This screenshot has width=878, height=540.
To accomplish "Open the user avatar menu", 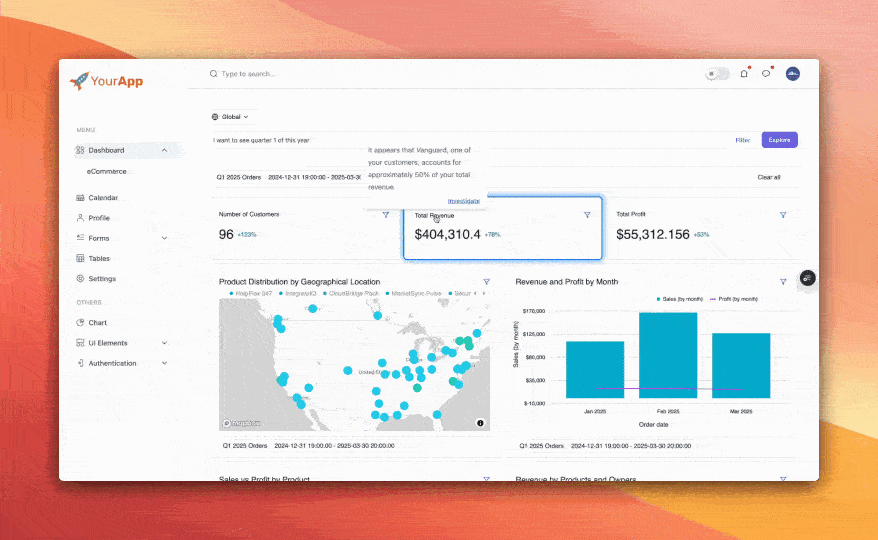I will click(x=792, y=73).
